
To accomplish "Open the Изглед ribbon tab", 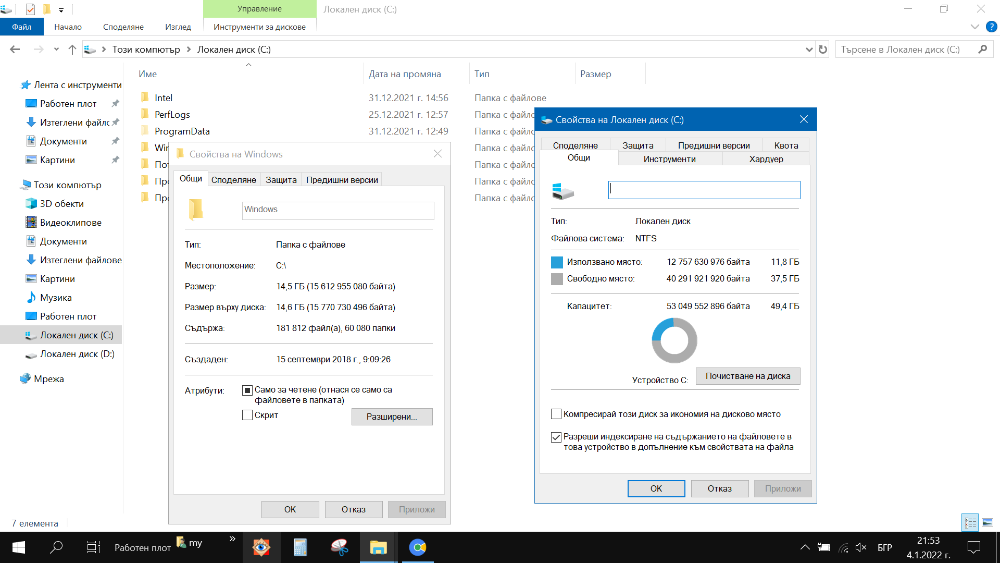I will click(178, 27).
